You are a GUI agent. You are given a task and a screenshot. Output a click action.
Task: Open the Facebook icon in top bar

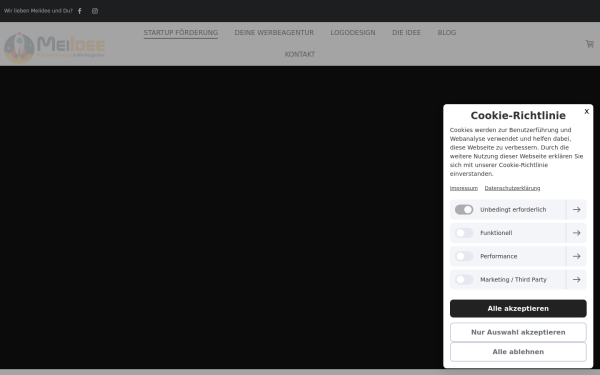click(x=80, y=11)
